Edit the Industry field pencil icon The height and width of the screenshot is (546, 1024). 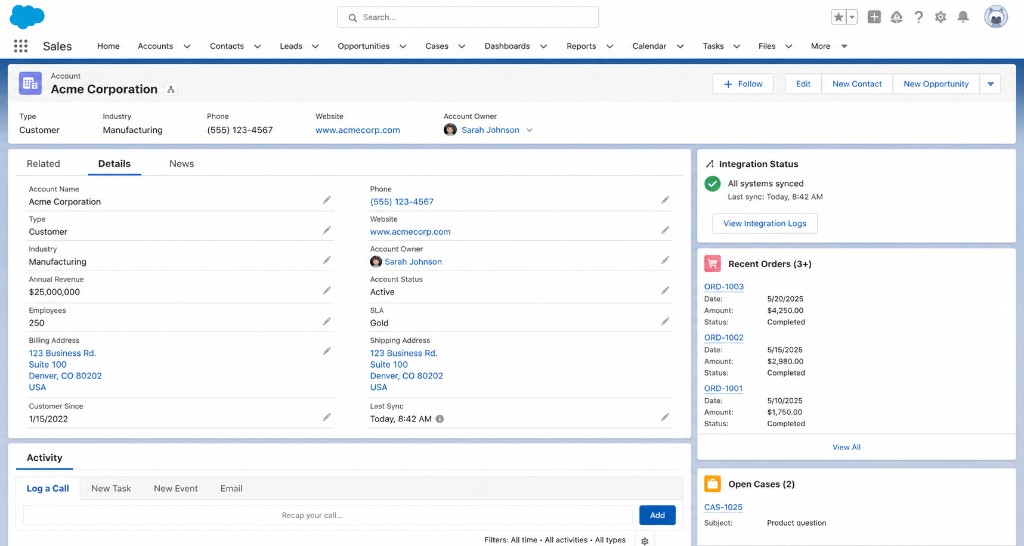click(x=327, y=260)
